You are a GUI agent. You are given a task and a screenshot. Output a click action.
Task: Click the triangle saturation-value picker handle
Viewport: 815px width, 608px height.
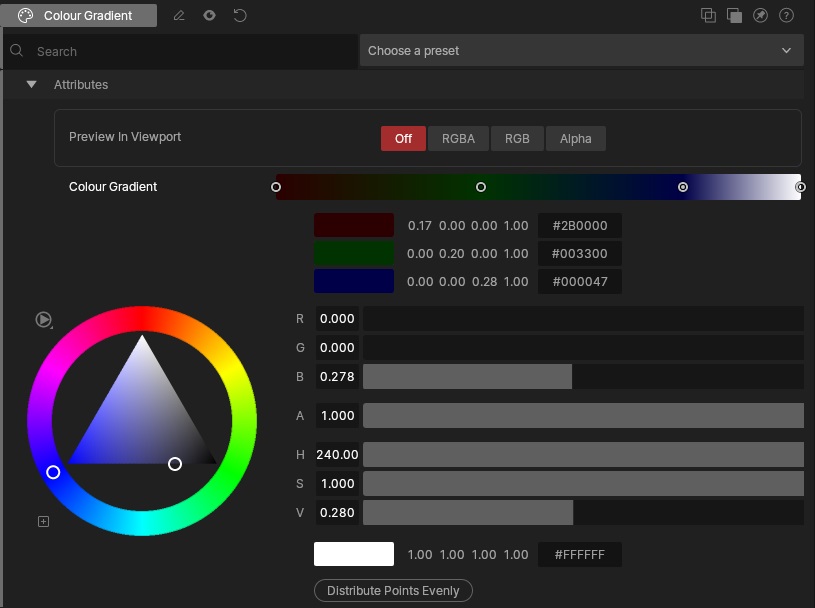coord(175,464)
